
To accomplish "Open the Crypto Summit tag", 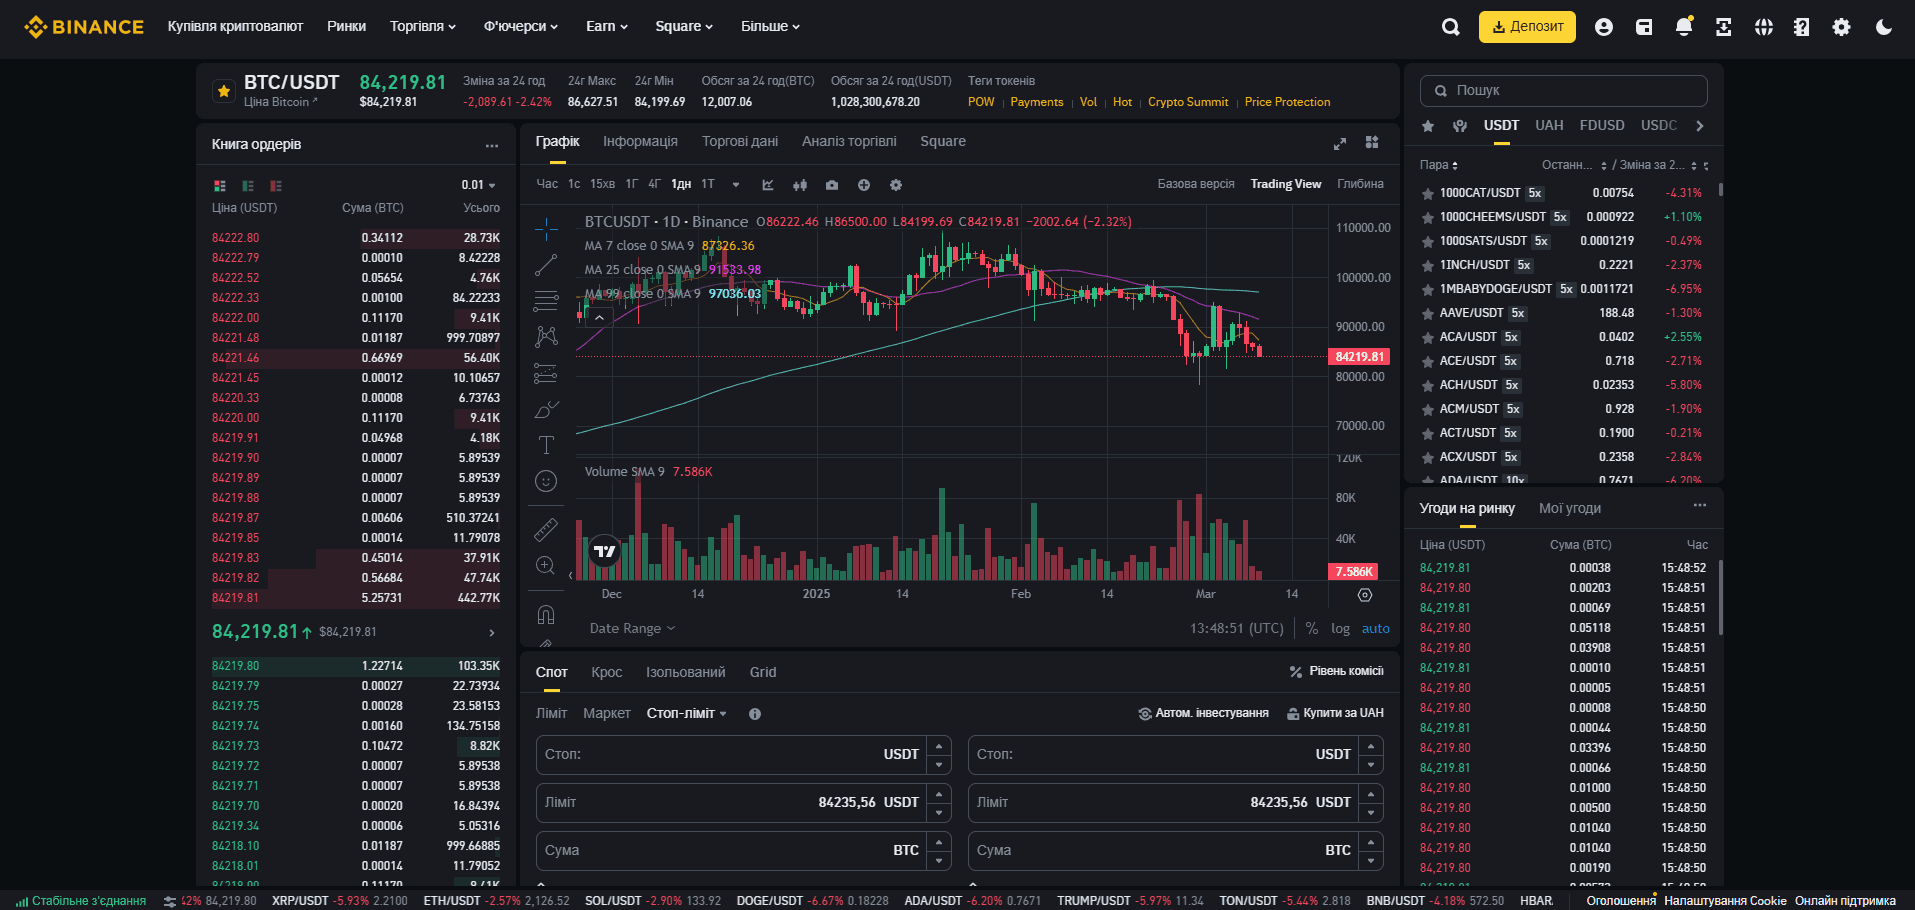I will (1188, 102).
